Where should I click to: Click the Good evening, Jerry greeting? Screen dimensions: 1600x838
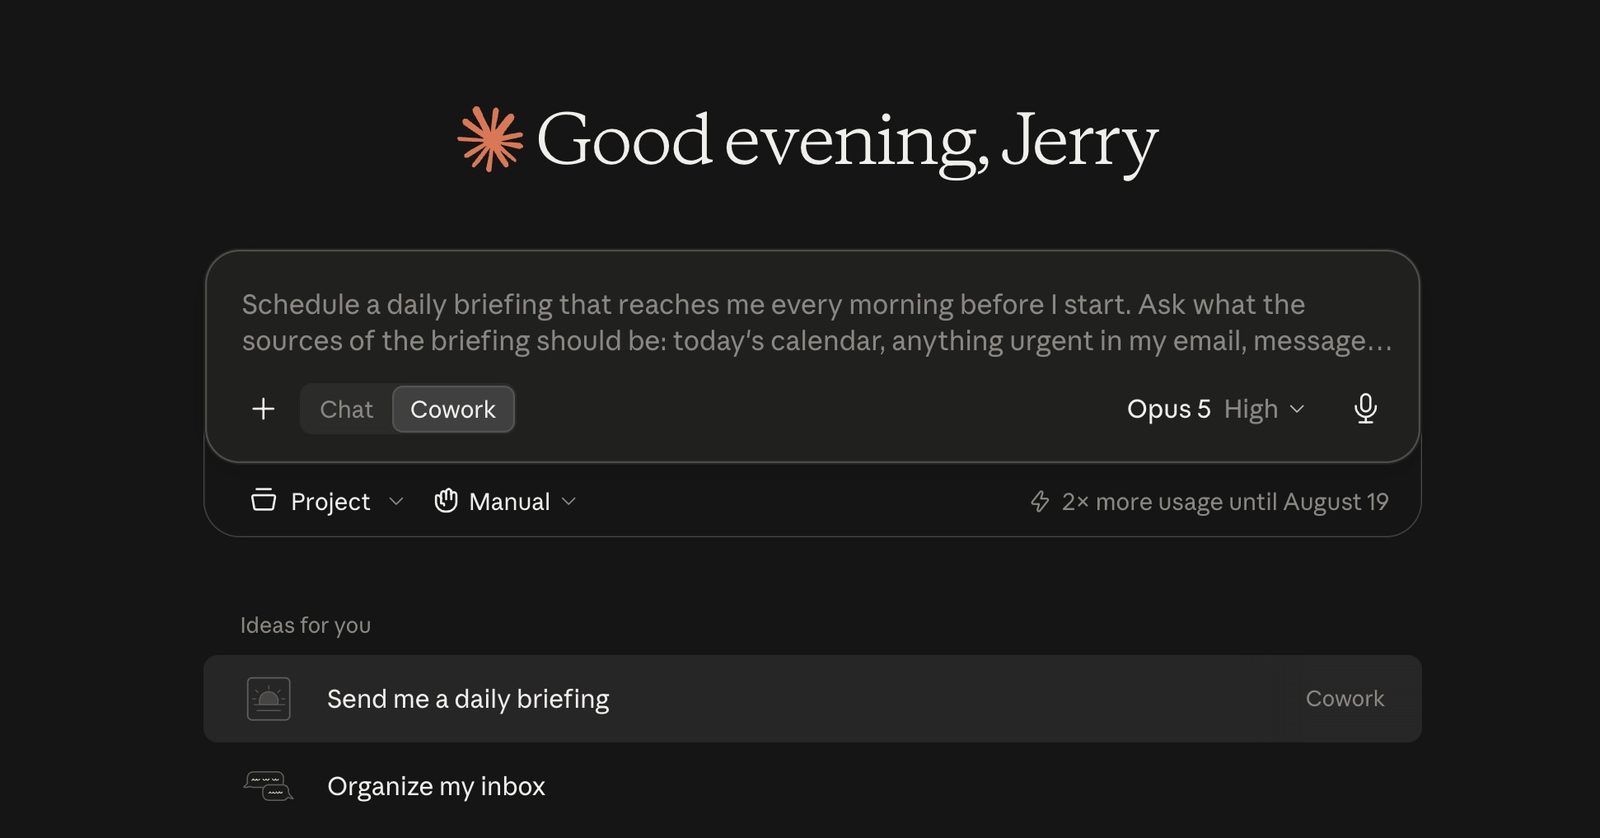847,140
